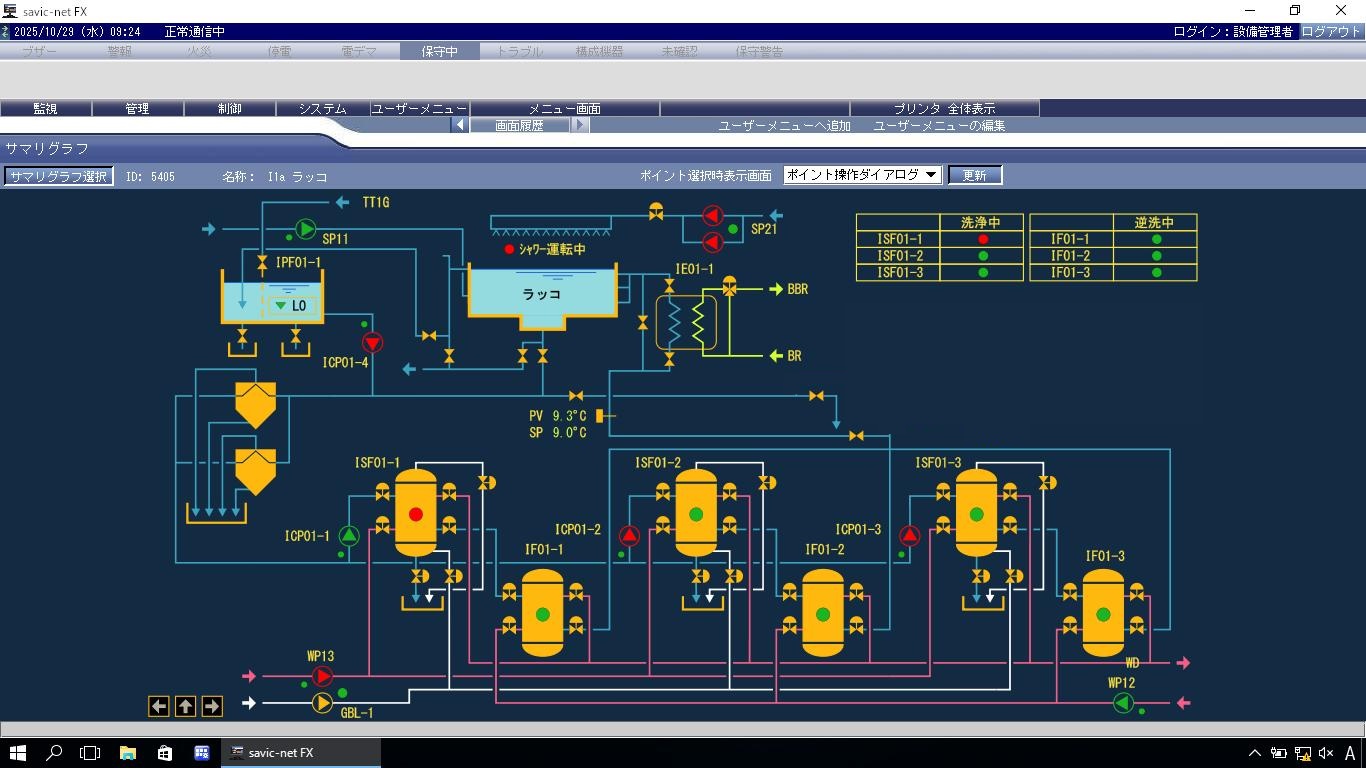Click the yellow left arrow navigation icon
Image resolution: width=1366 pixels, height=768 pixels.
159,706
